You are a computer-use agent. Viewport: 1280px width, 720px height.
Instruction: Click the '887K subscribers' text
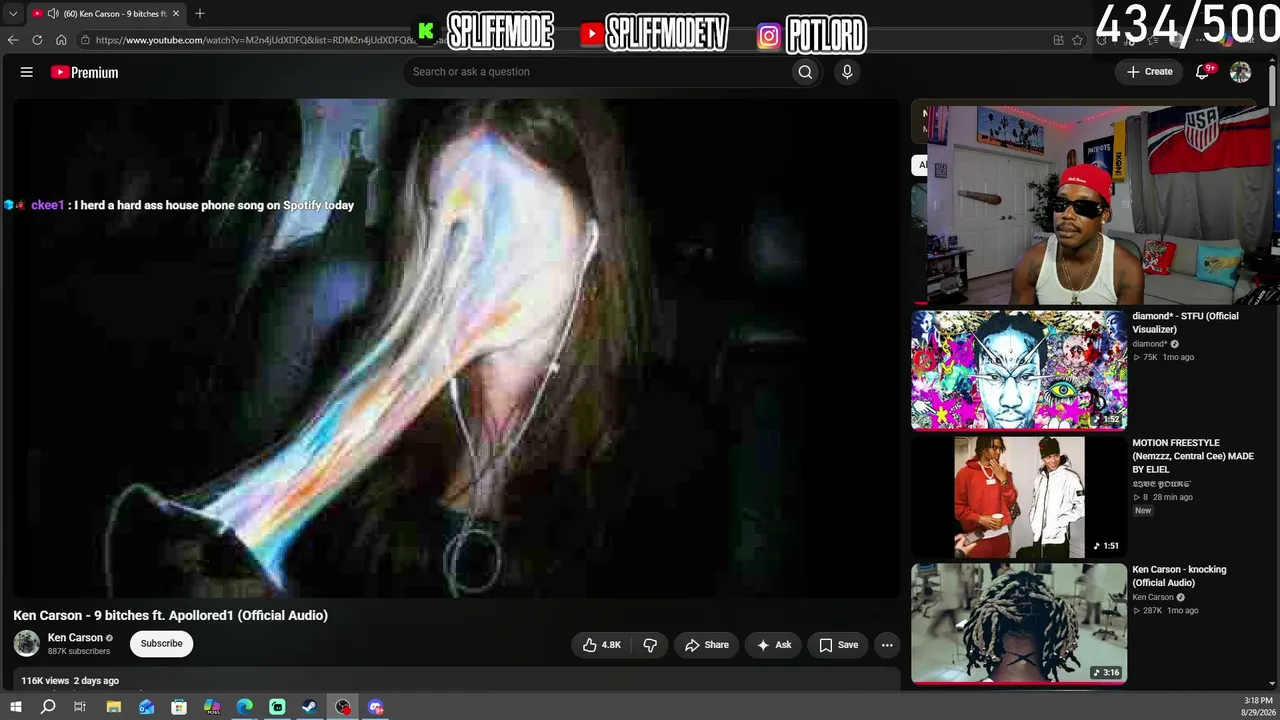79,652
